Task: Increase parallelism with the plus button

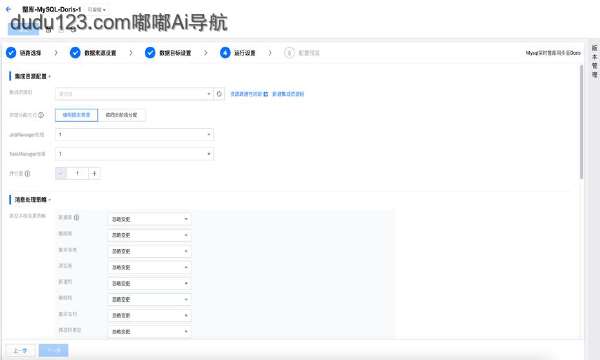Action: (x=95, y=174)
